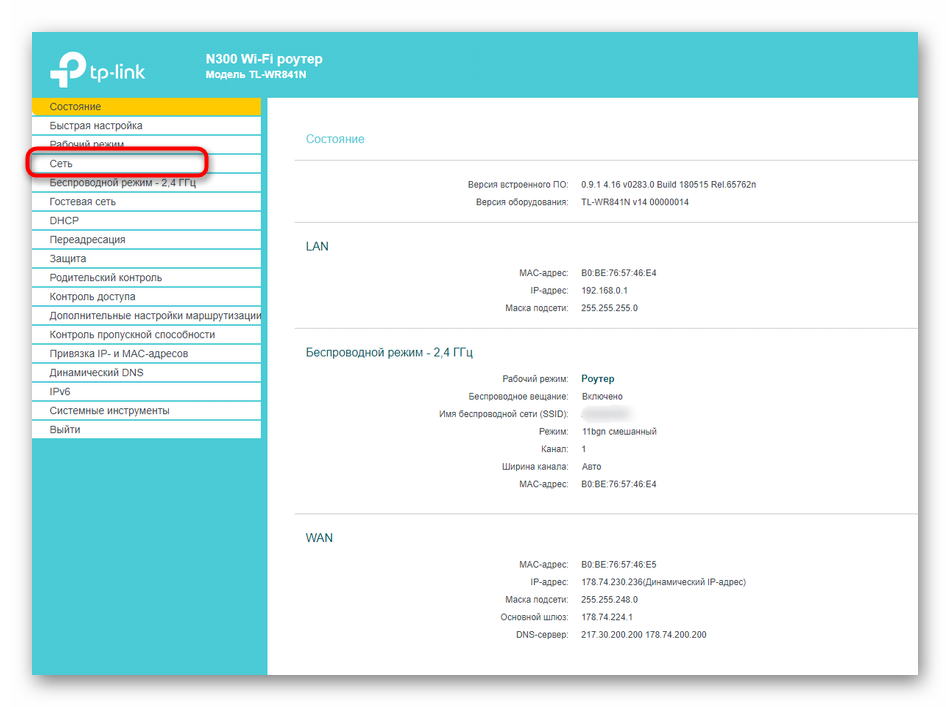Click the tp-link logo icon
This screenshot has width=950, height=707.
68,69
